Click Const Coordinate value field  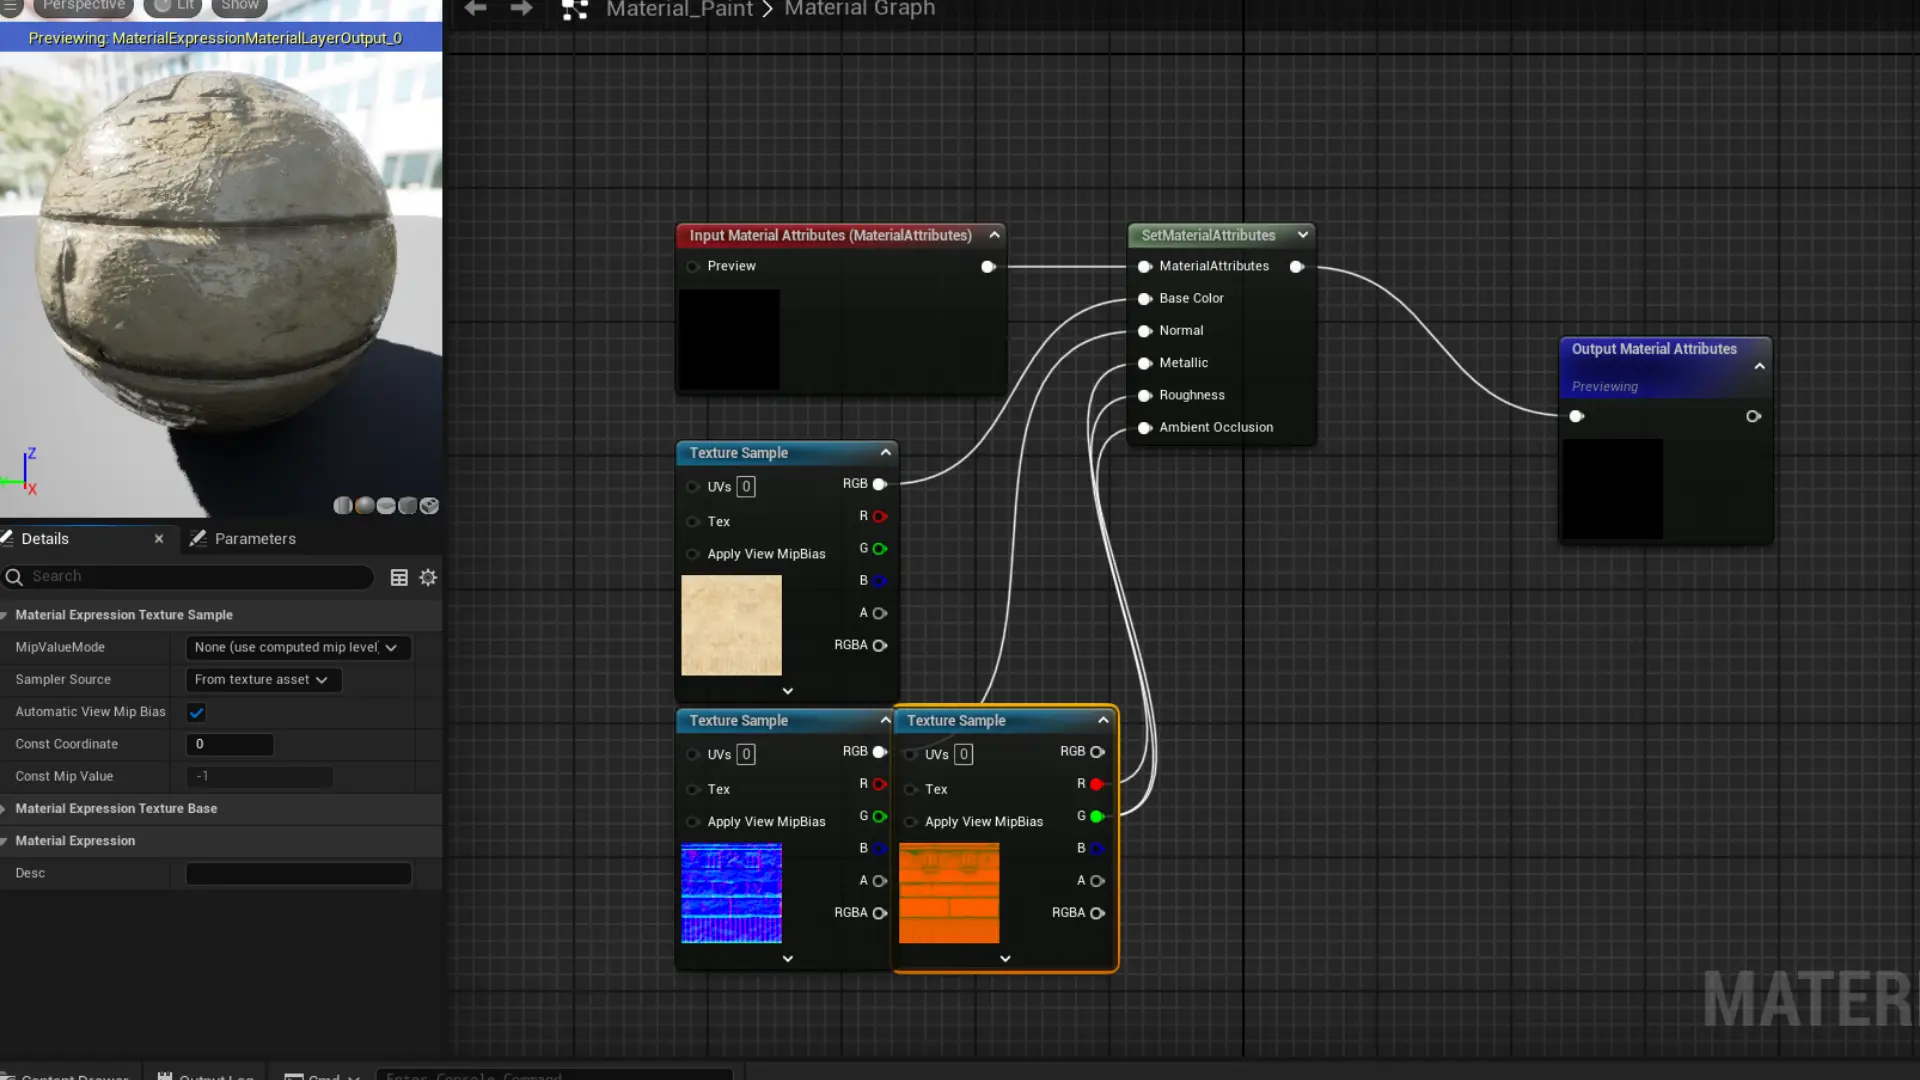[230, 745]
